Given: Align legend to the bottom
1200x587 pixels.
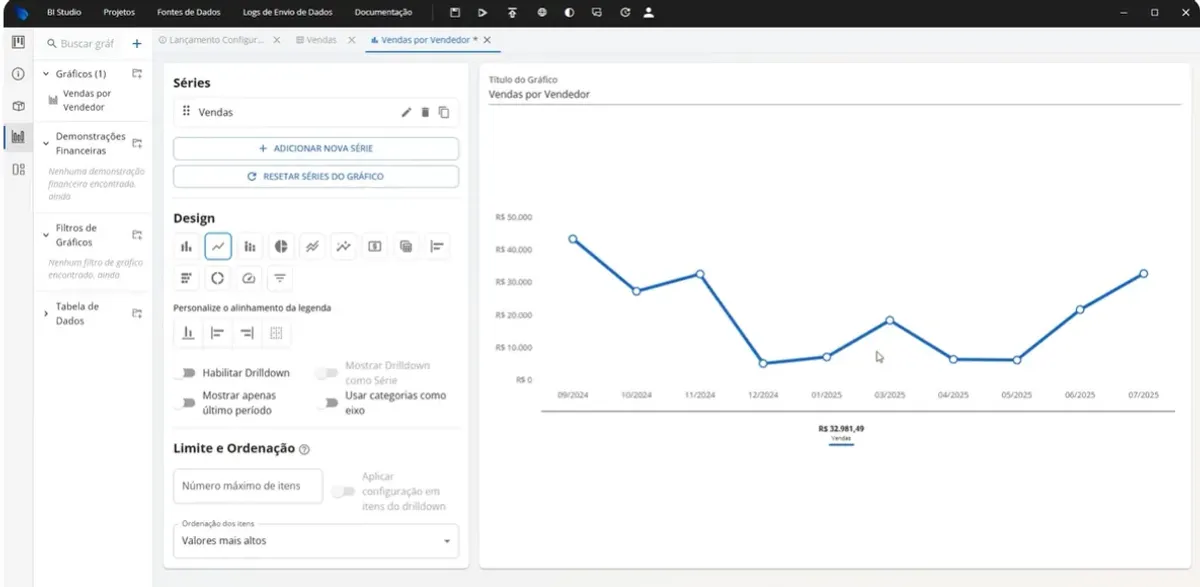Looking at the screenshot, I should [187, 333].
